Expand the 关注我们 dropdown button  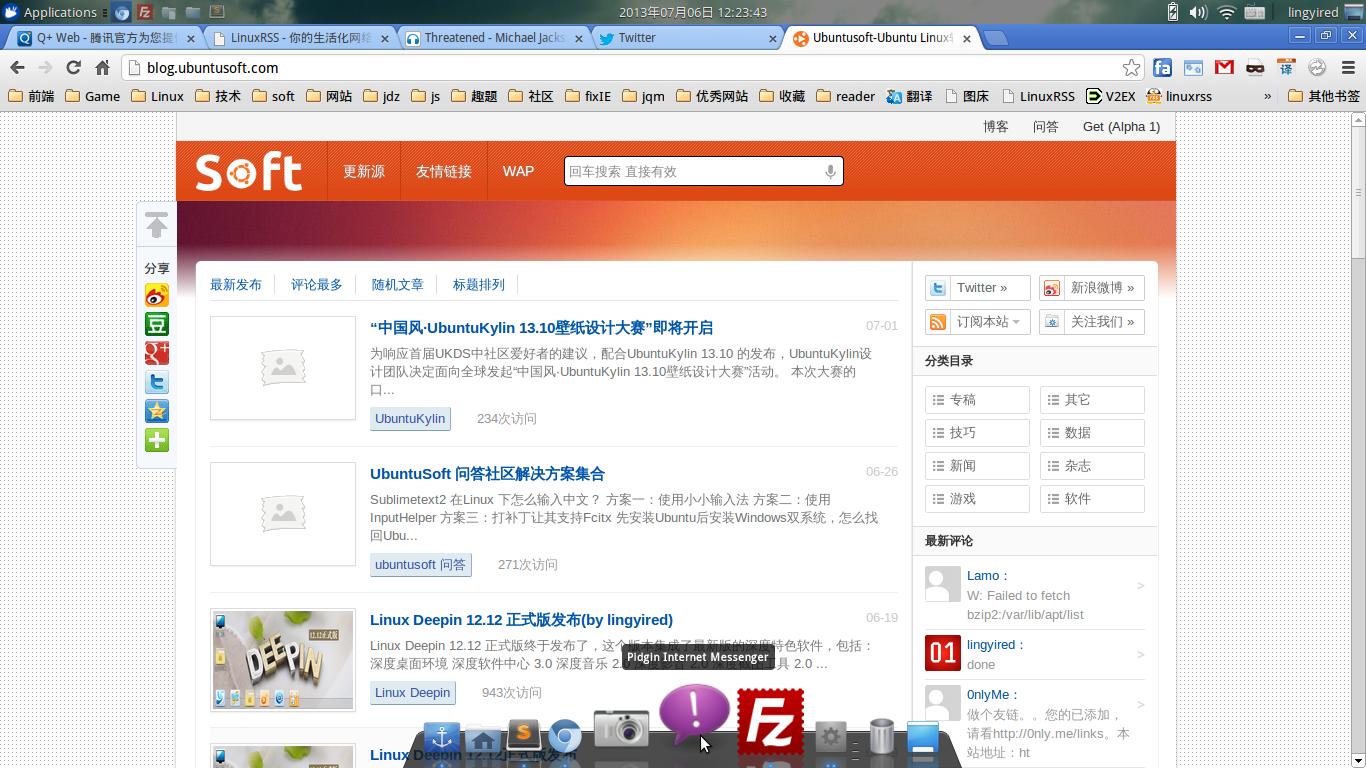tap(1091, 322)
